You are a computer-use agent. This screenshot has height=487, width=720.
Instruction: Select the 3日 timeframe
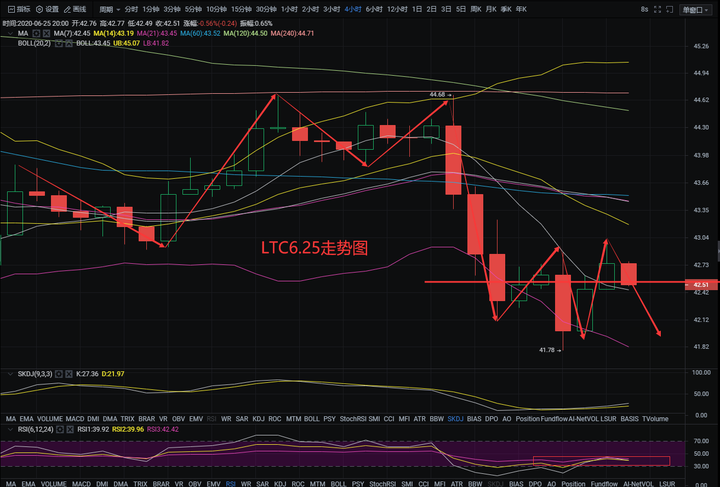[x=446, y=9]
